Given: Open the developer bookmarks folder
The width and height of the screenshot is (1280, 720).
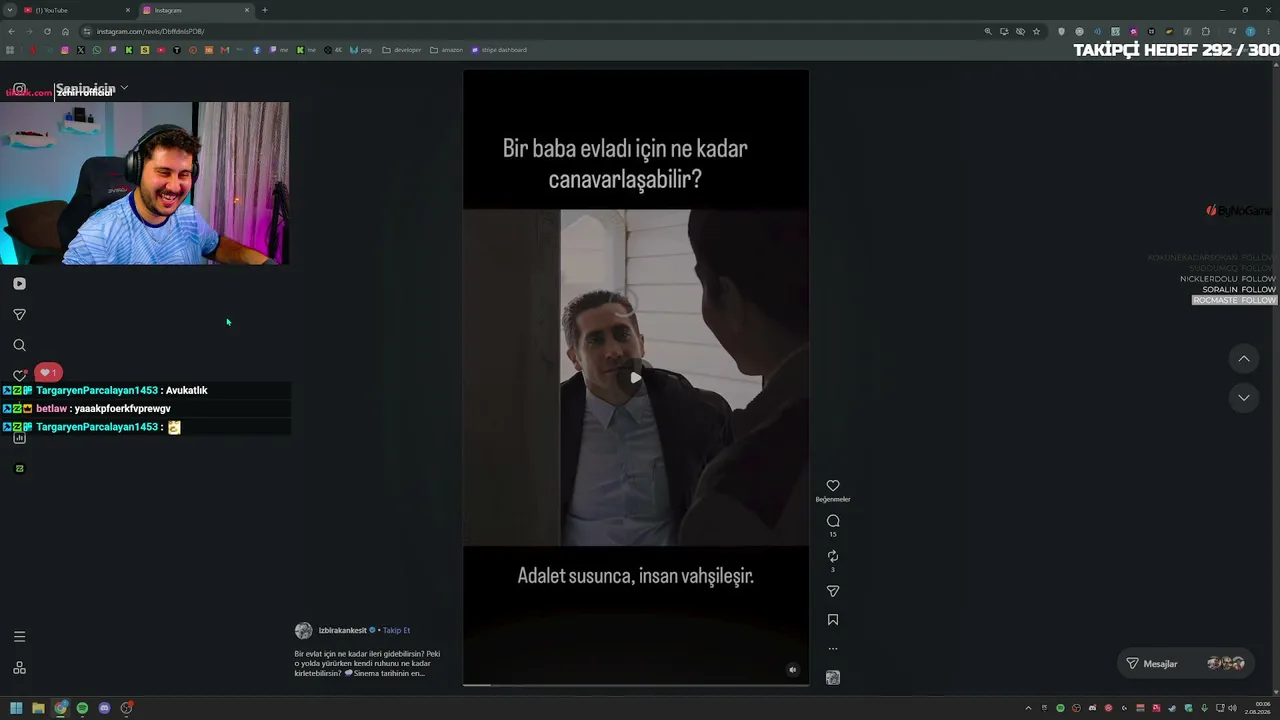Looking at the screenshot, I should (402, 50).
